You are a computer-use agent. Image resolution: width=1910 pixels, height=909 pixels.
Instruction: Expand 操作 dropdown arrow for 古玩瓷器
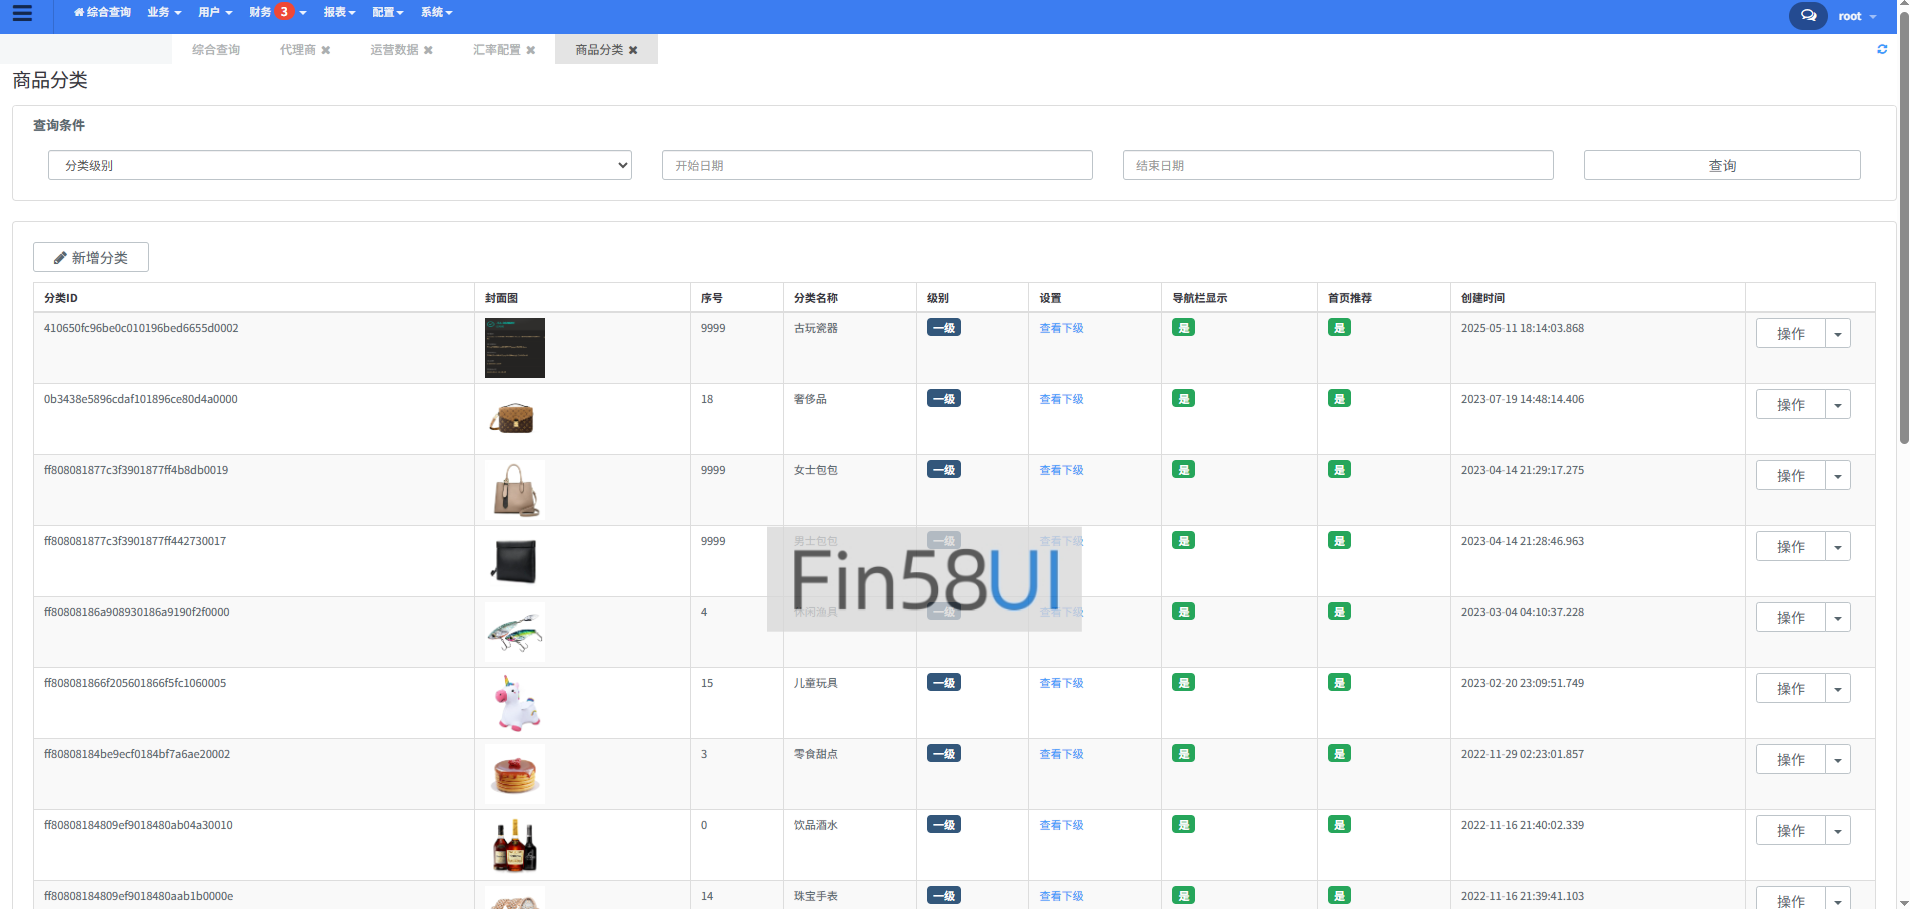pos(1837,334)
